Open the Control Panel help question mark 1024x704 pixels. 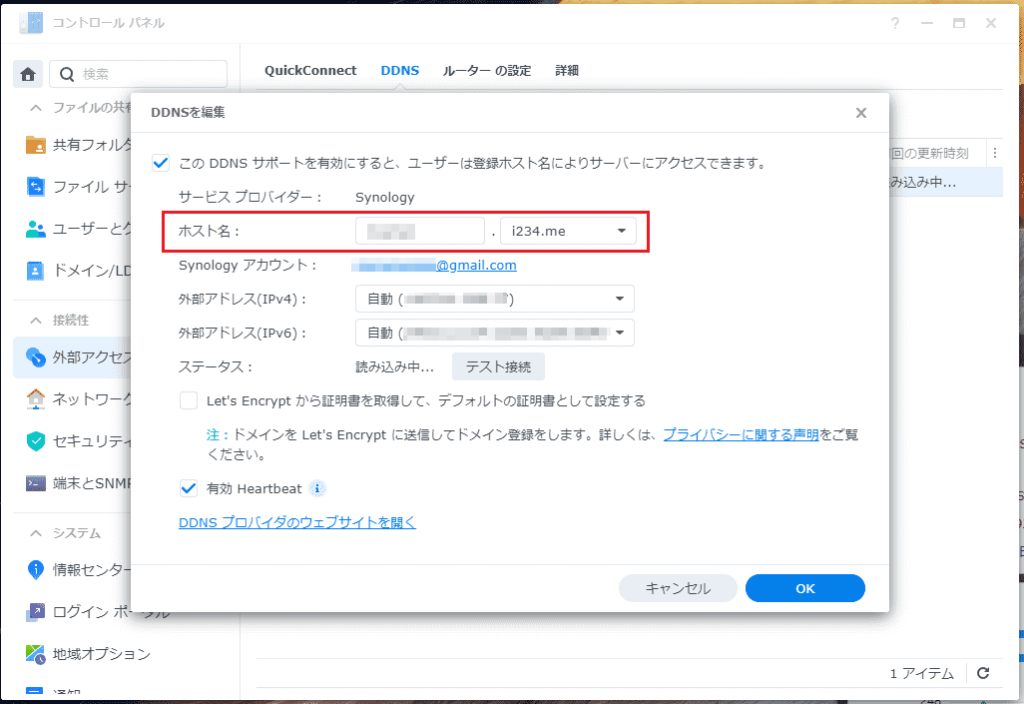point(895,24)
